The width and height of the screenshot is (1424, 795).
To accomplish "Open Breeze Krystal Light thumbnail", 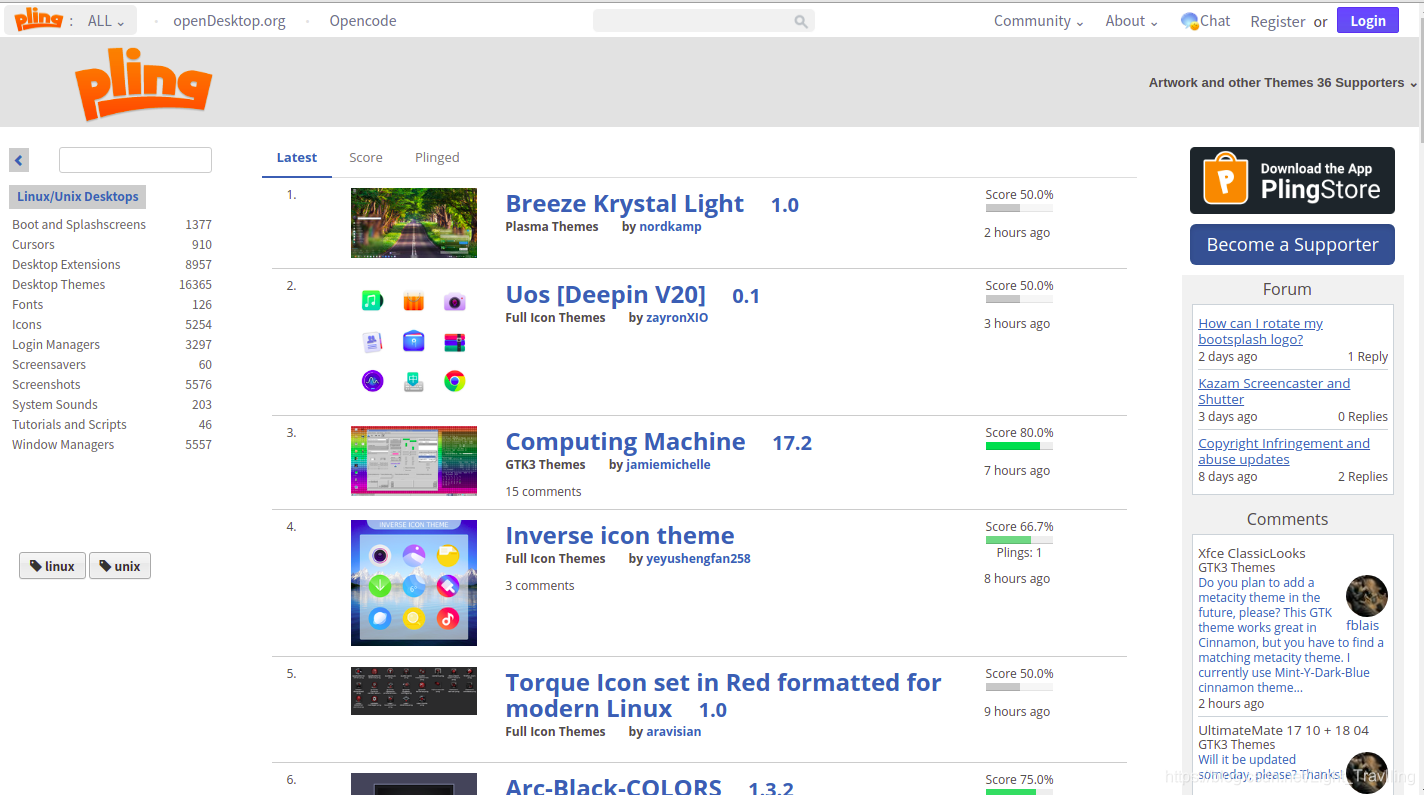I will pos(414,223).
